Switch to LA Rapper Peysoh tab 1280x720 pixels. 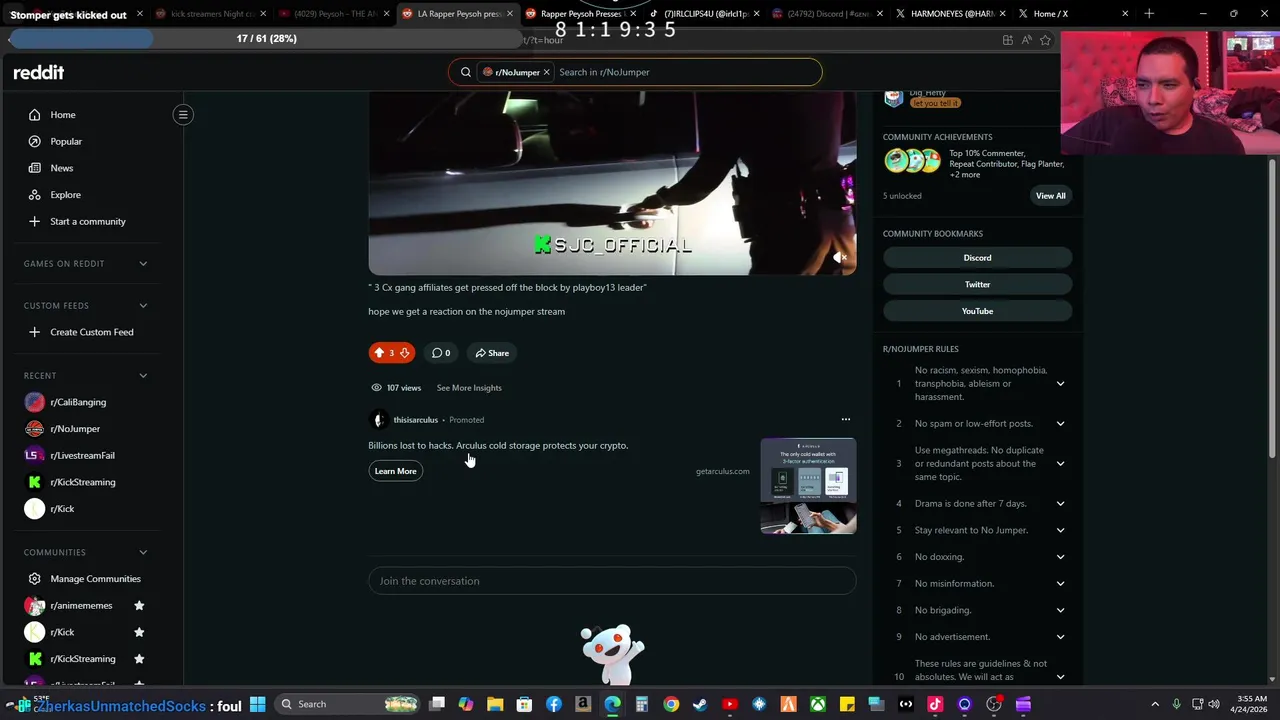coord(457,14)
